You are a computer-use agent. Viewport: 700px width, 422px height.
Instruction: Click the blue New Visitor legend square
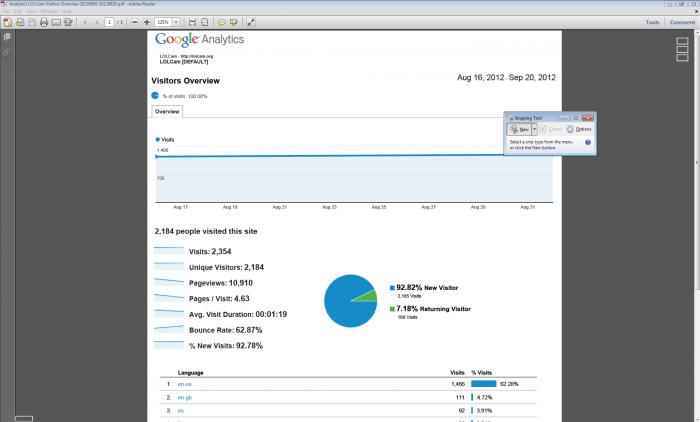pos(392,288)
